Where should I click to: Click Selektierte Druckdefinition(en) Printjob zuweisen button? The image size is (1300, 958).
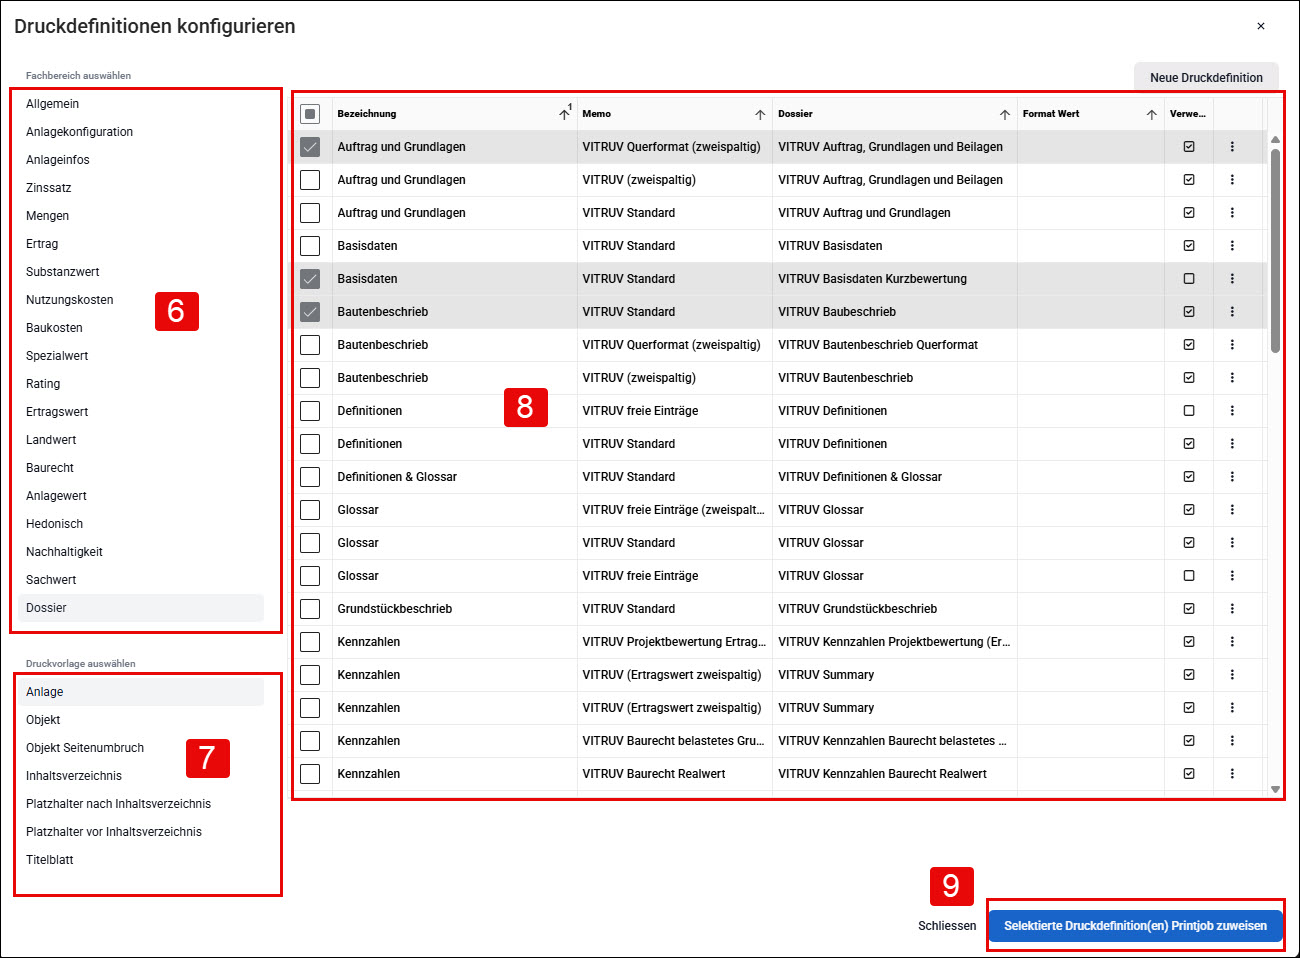[1135, 926]
